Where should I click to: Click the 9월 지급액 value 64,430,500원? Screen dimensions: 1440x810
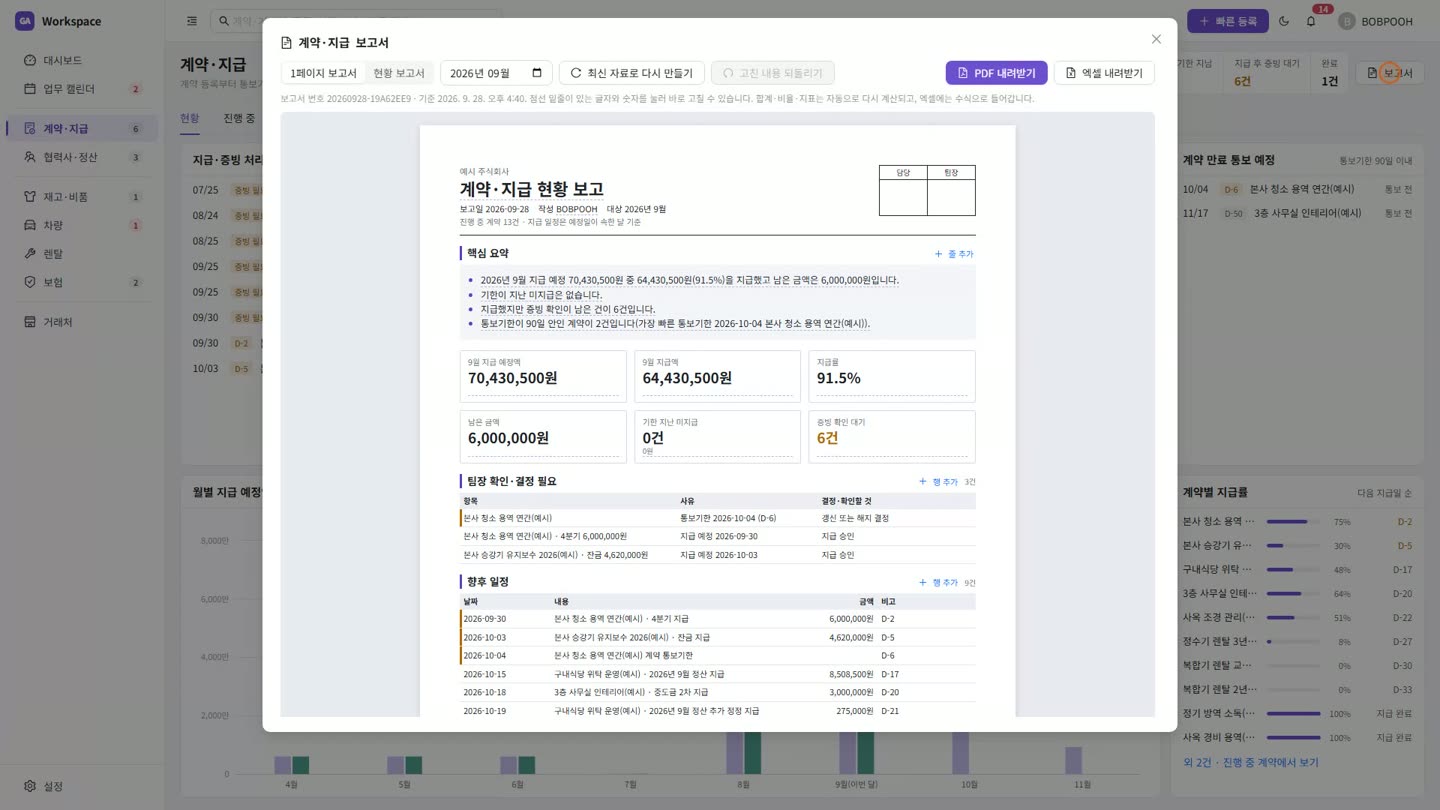687,378
